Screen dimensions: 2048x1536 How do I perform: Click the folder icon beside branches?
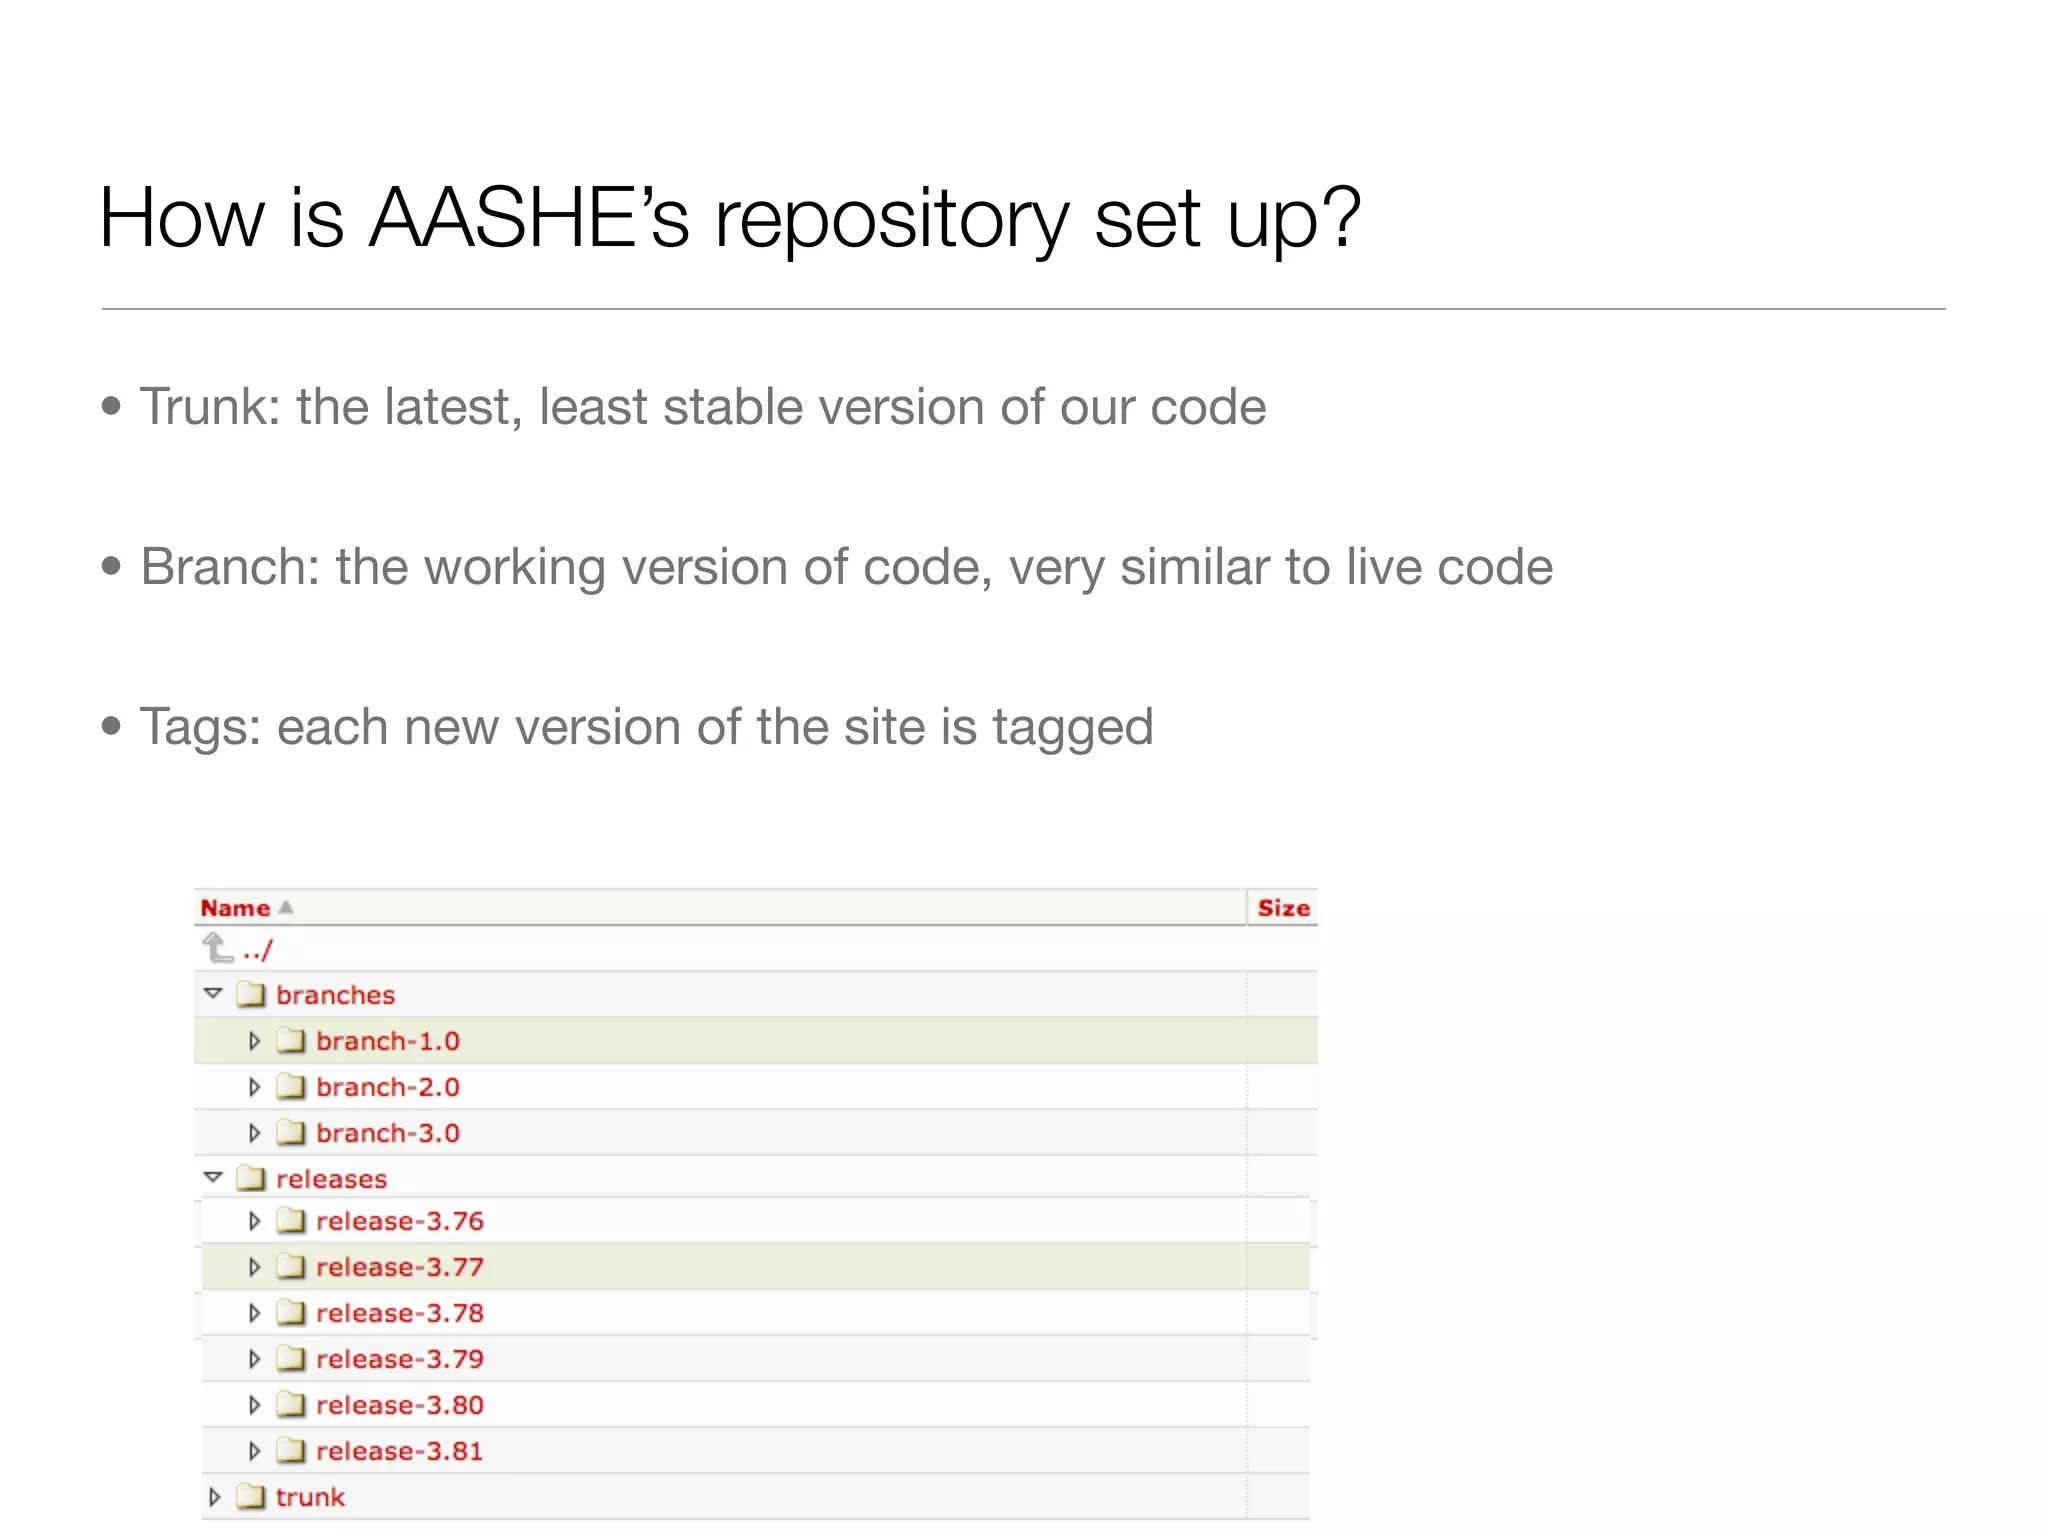coord(251,995)
